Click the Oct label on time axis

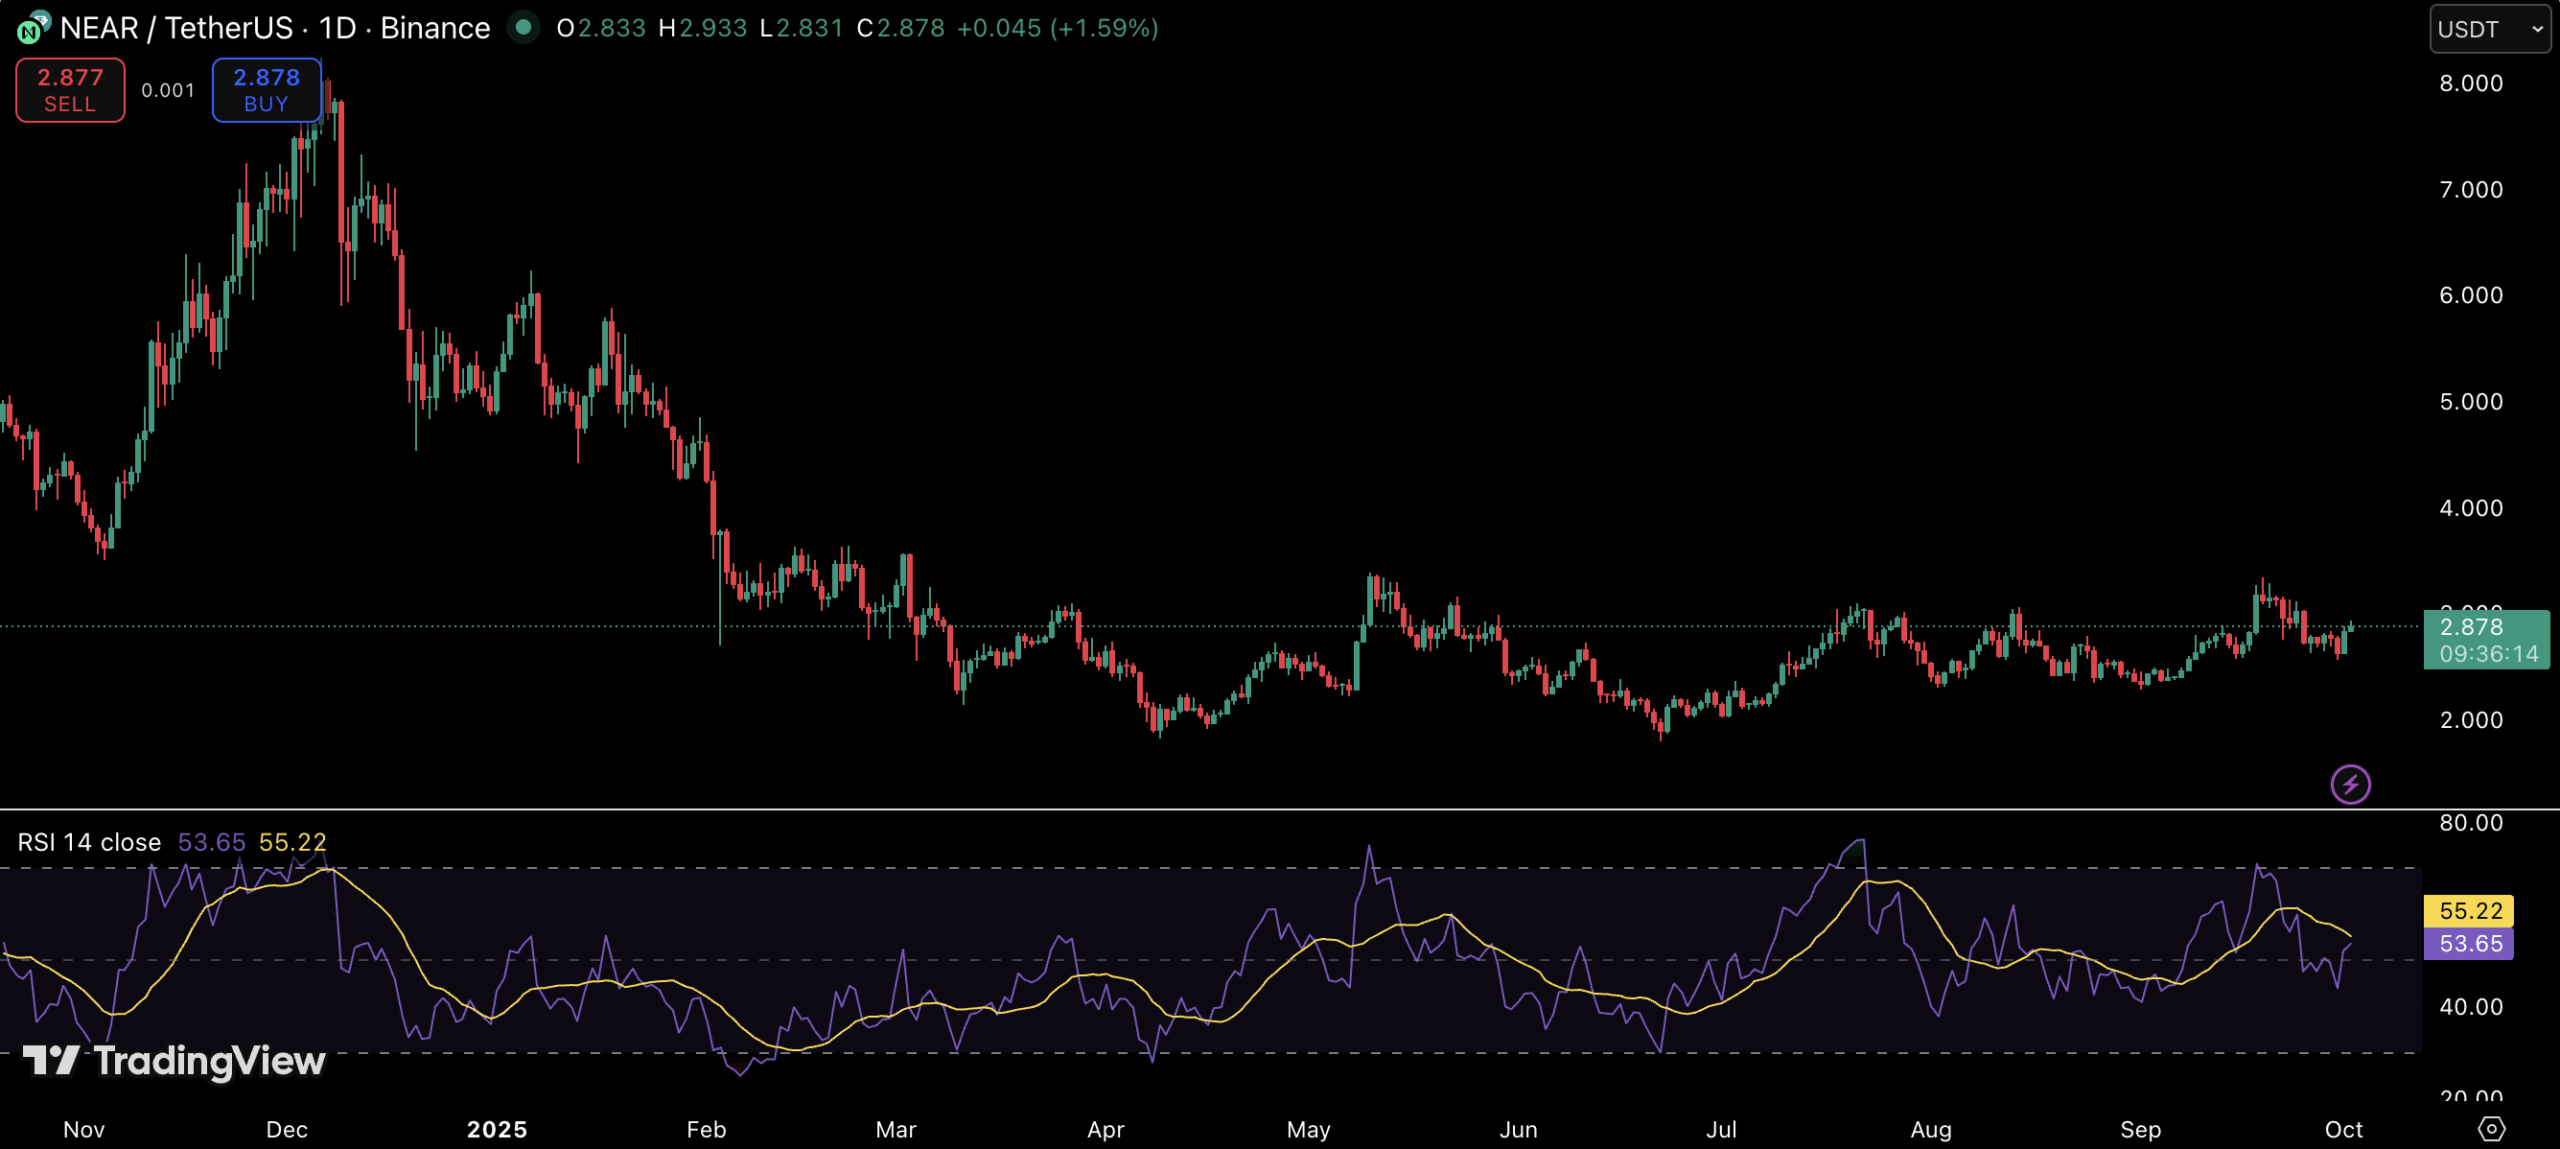(2343, 1129)
